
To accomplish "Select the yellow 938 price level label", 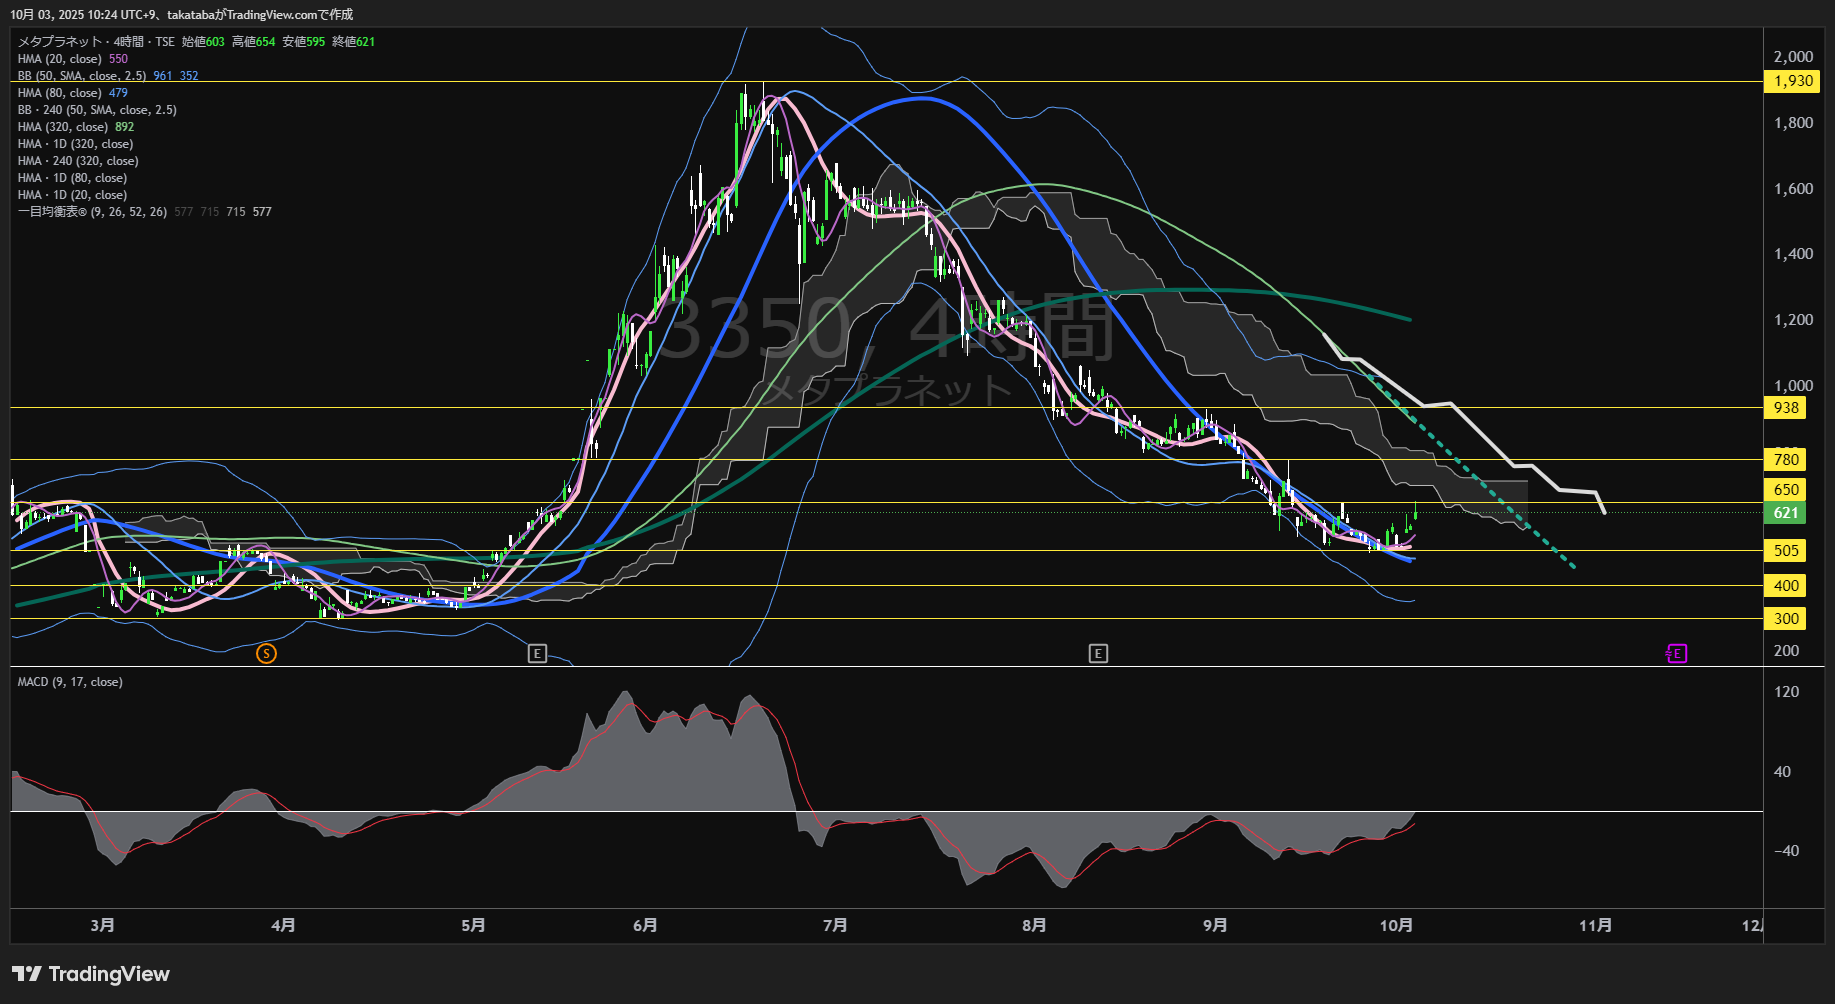I will 1786,407.
